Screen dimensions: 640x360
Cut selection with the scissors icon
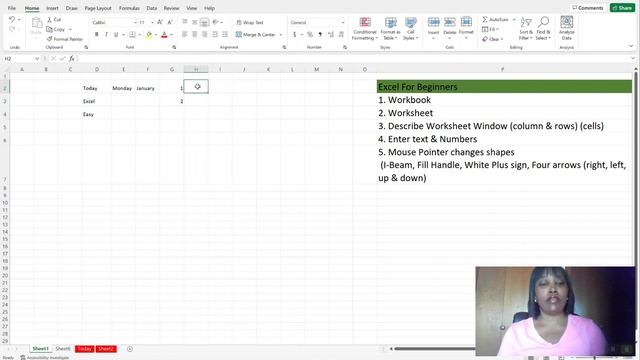pyautogui.click(x=49, y=20)
